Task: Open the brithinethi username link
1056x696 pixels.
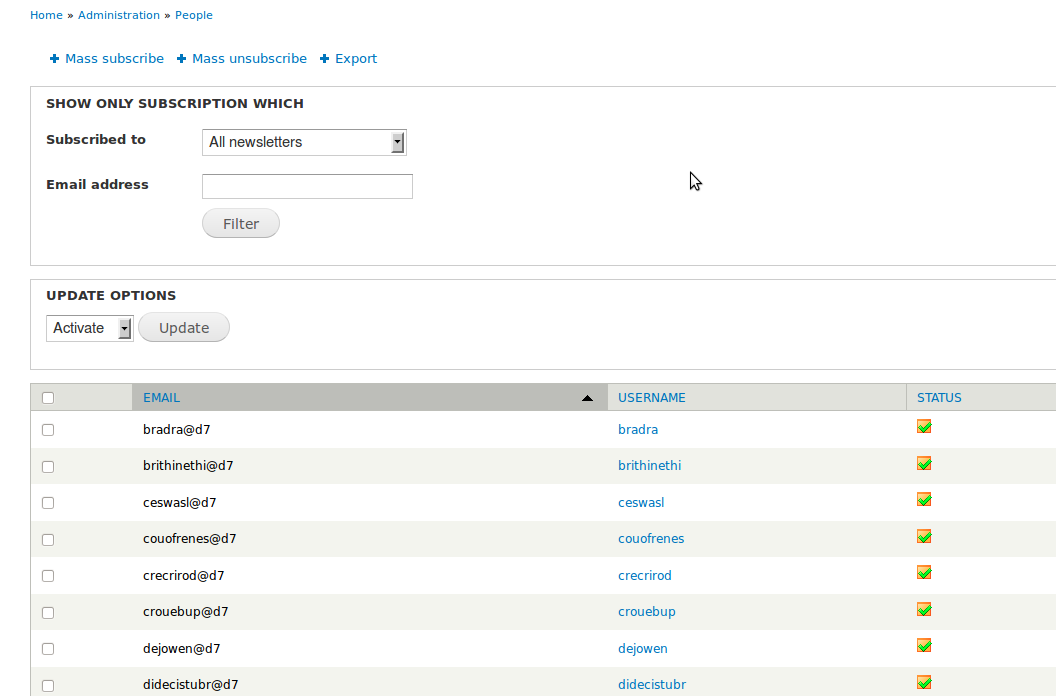Action: tap(649, 466)
